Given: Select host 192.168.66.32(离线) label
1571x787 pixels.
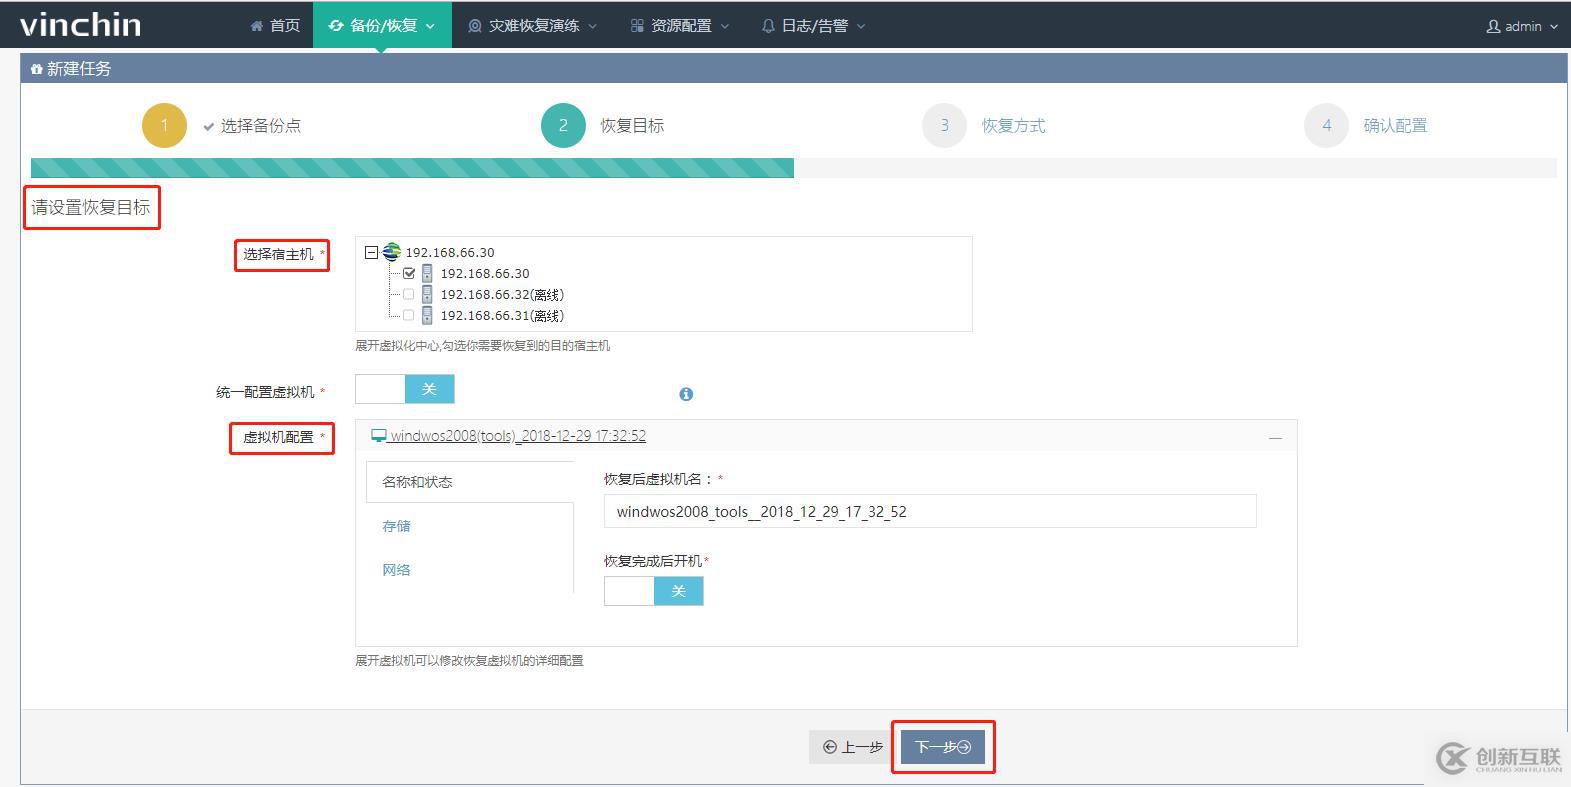Looking at the screenshot, I should [x=502, y=294].
